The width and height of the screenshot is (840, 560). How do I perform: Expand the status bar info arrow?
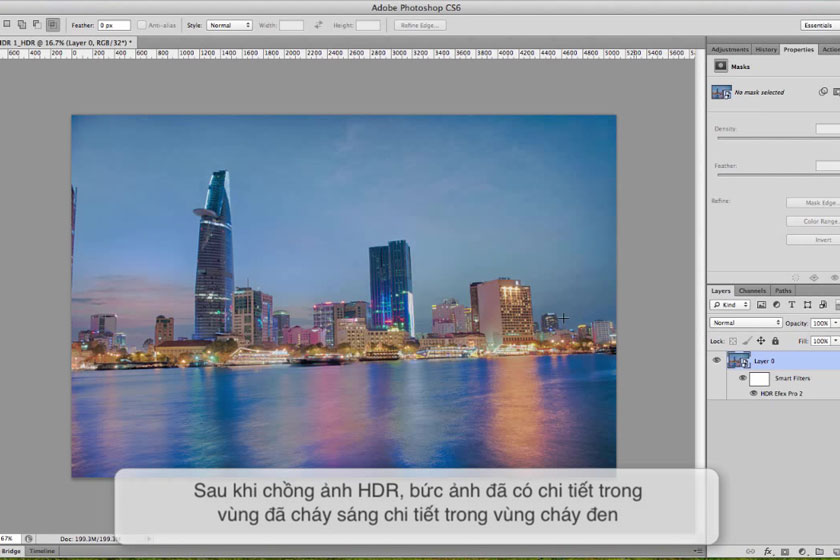click(x=148, y=539)
